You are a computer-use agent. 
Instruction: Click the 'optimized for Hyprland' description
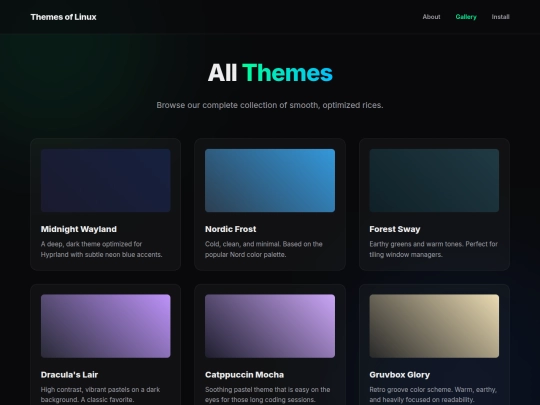(x=101, y=249)
